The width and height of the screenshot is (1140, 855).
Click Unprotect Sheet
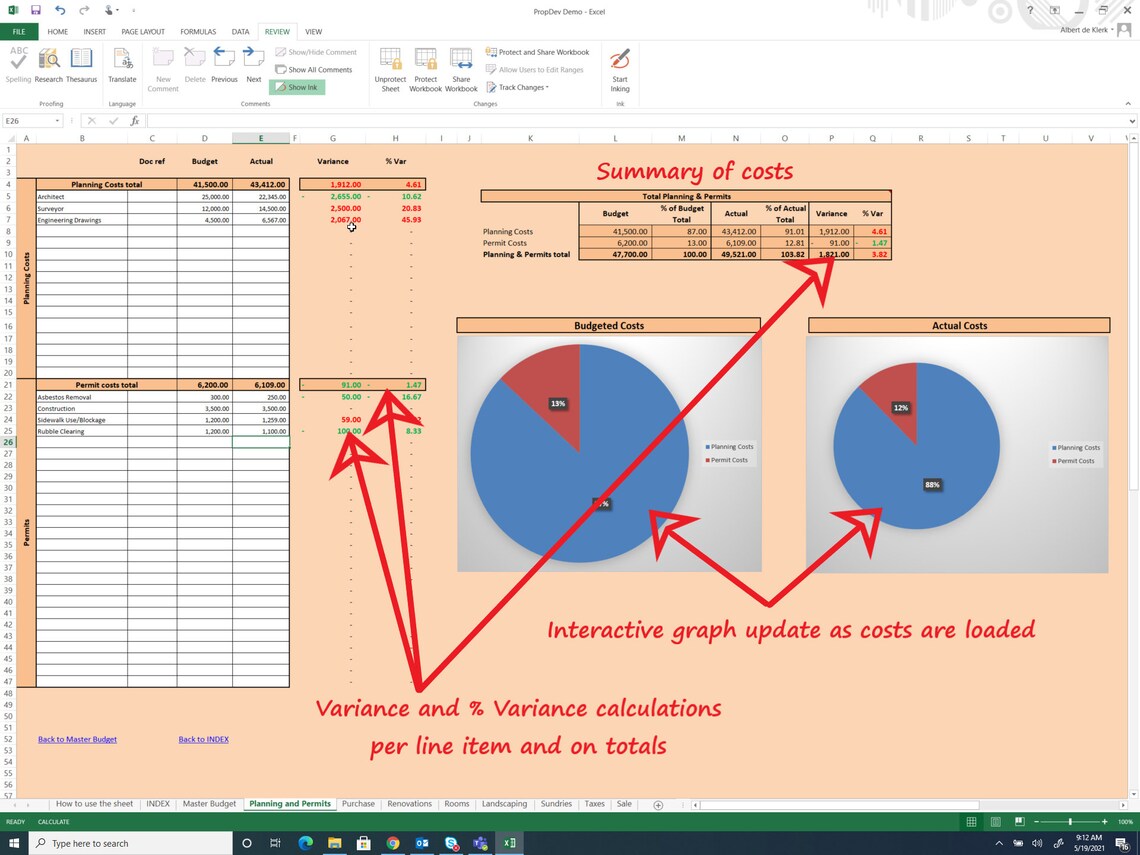coord(390,69)
